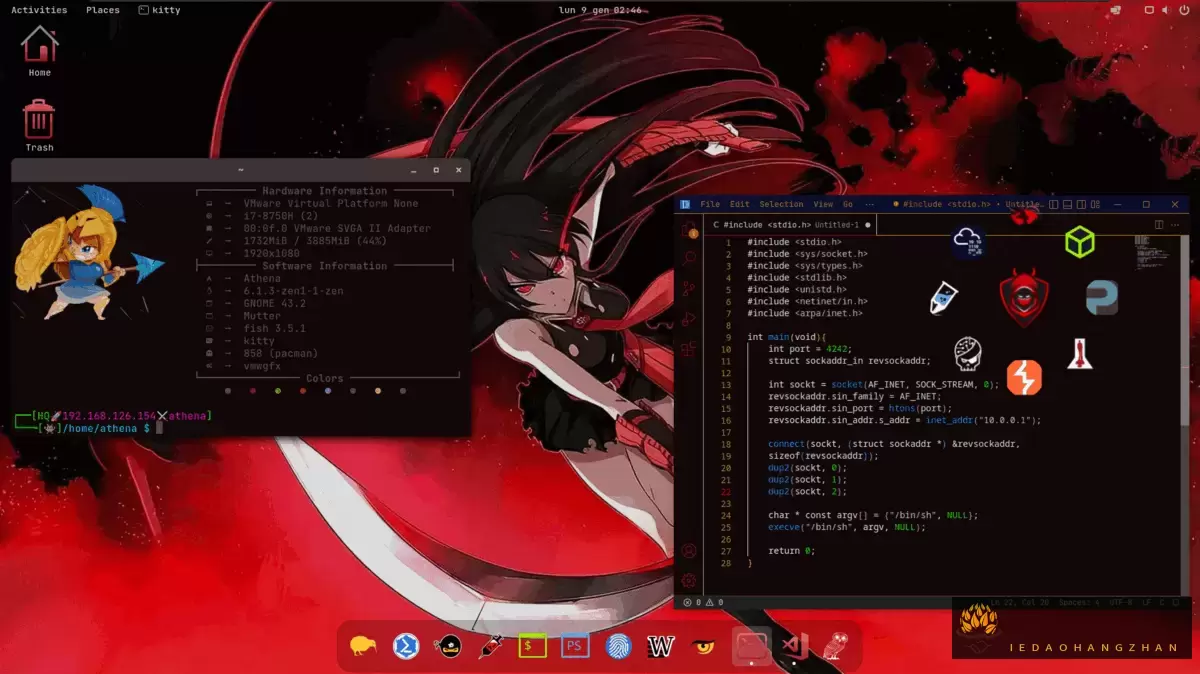Expand the hidden menus ellipsis in VS Code

870,204
